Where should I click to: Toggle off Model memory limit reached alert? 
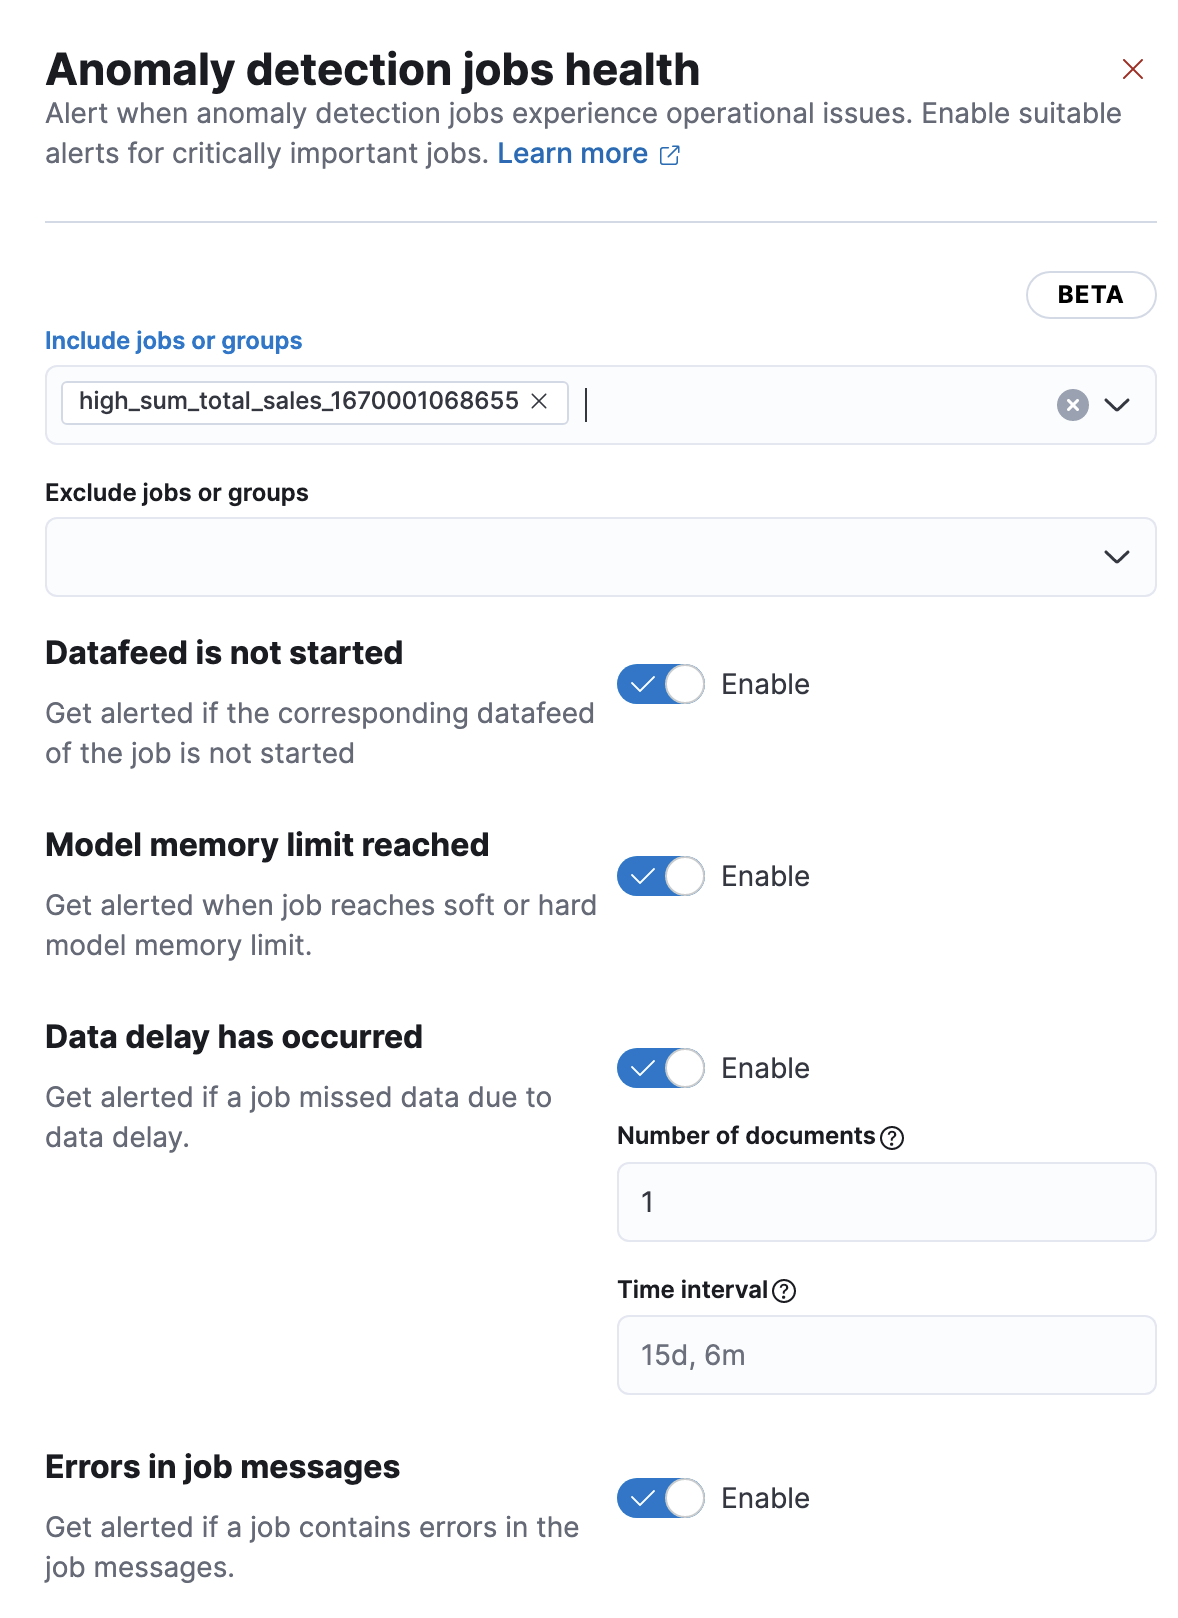click(x=660, y=877)
